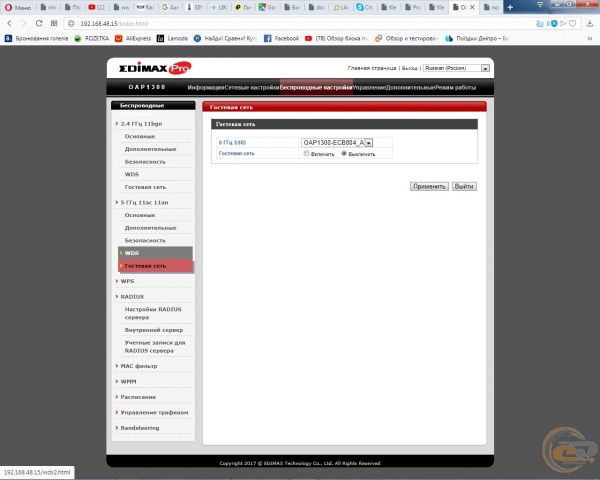
Task: Open the Facebook bookmark
Action: tap(282, 38)
